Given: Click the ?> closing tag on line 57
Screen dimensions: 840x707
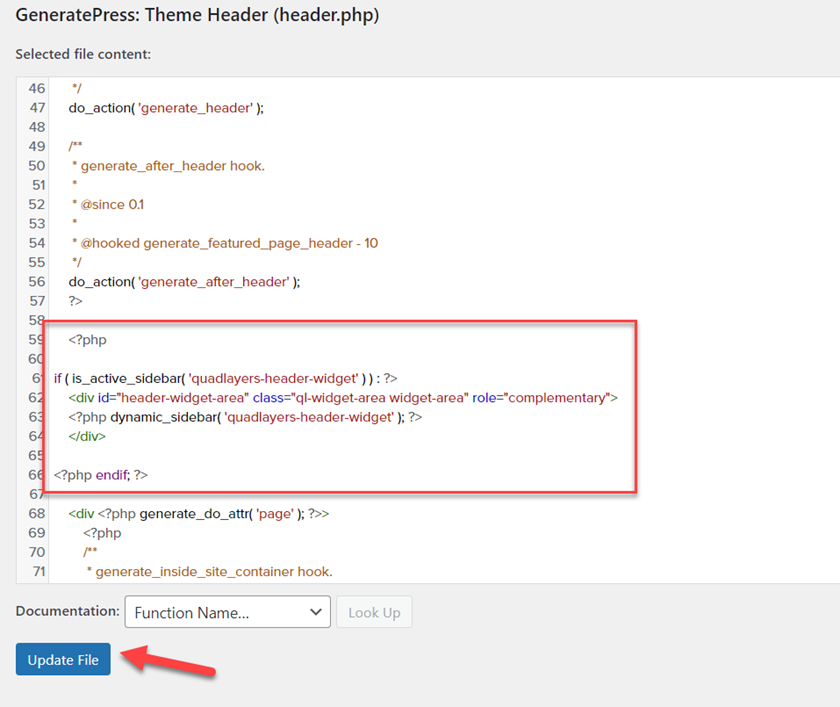Looking at the screenshot, I should pos(75,301).
